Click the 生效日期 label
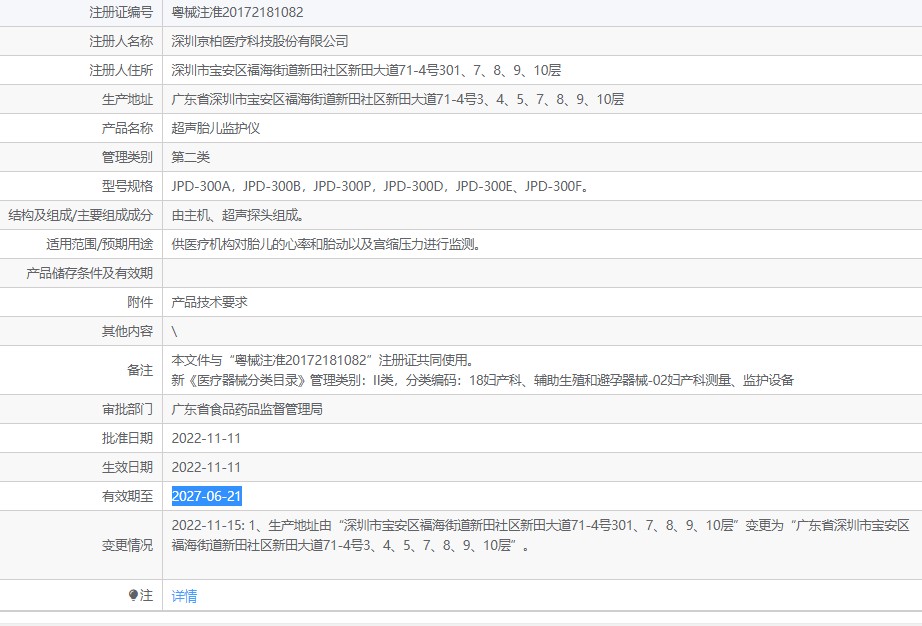This screenshot has height=626, width=922. [x=127, y=467]
